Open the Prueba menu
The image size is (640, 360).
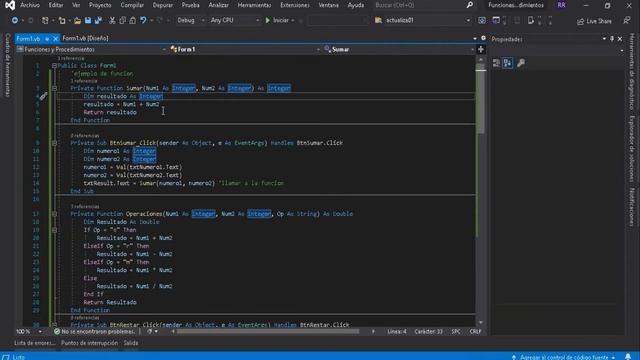point(191,5)
